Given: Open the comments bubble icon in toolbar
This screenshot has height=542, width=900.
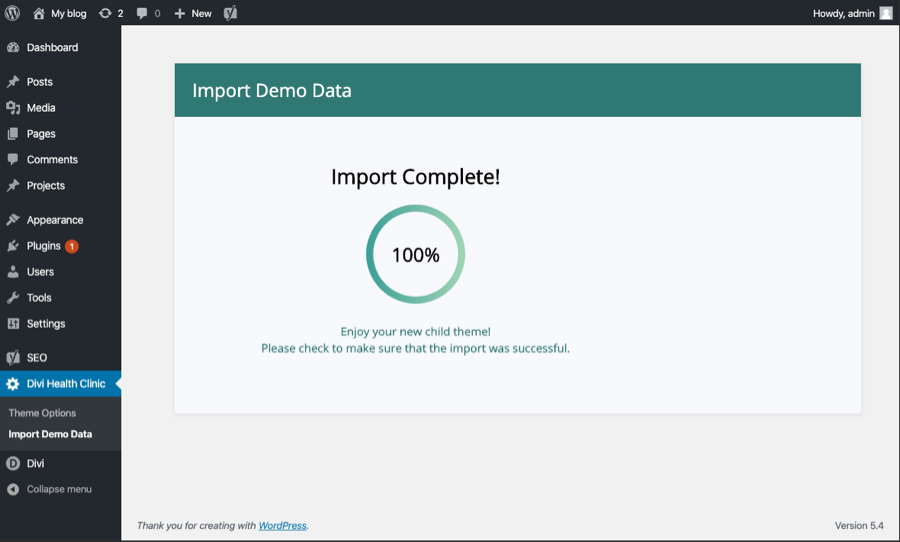Looking at the screenshot, I should (x=142, y=13).
